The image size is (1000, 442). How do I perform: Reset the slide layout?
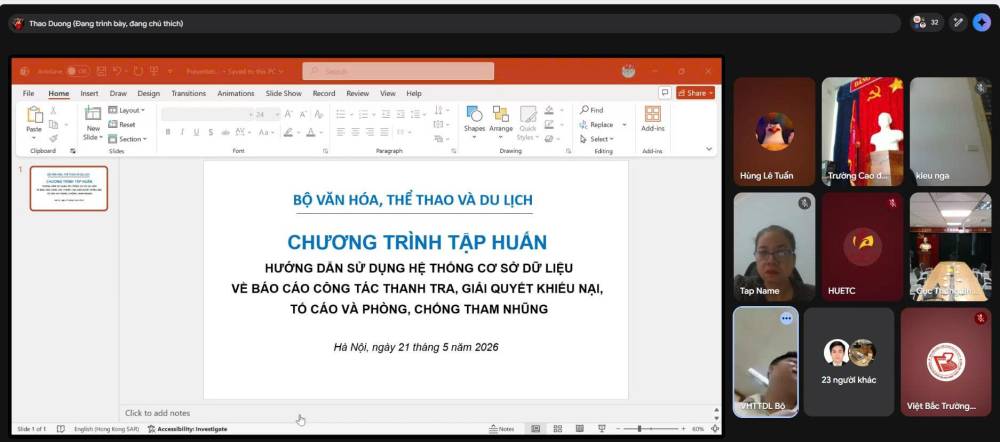[x=122, y=124]
